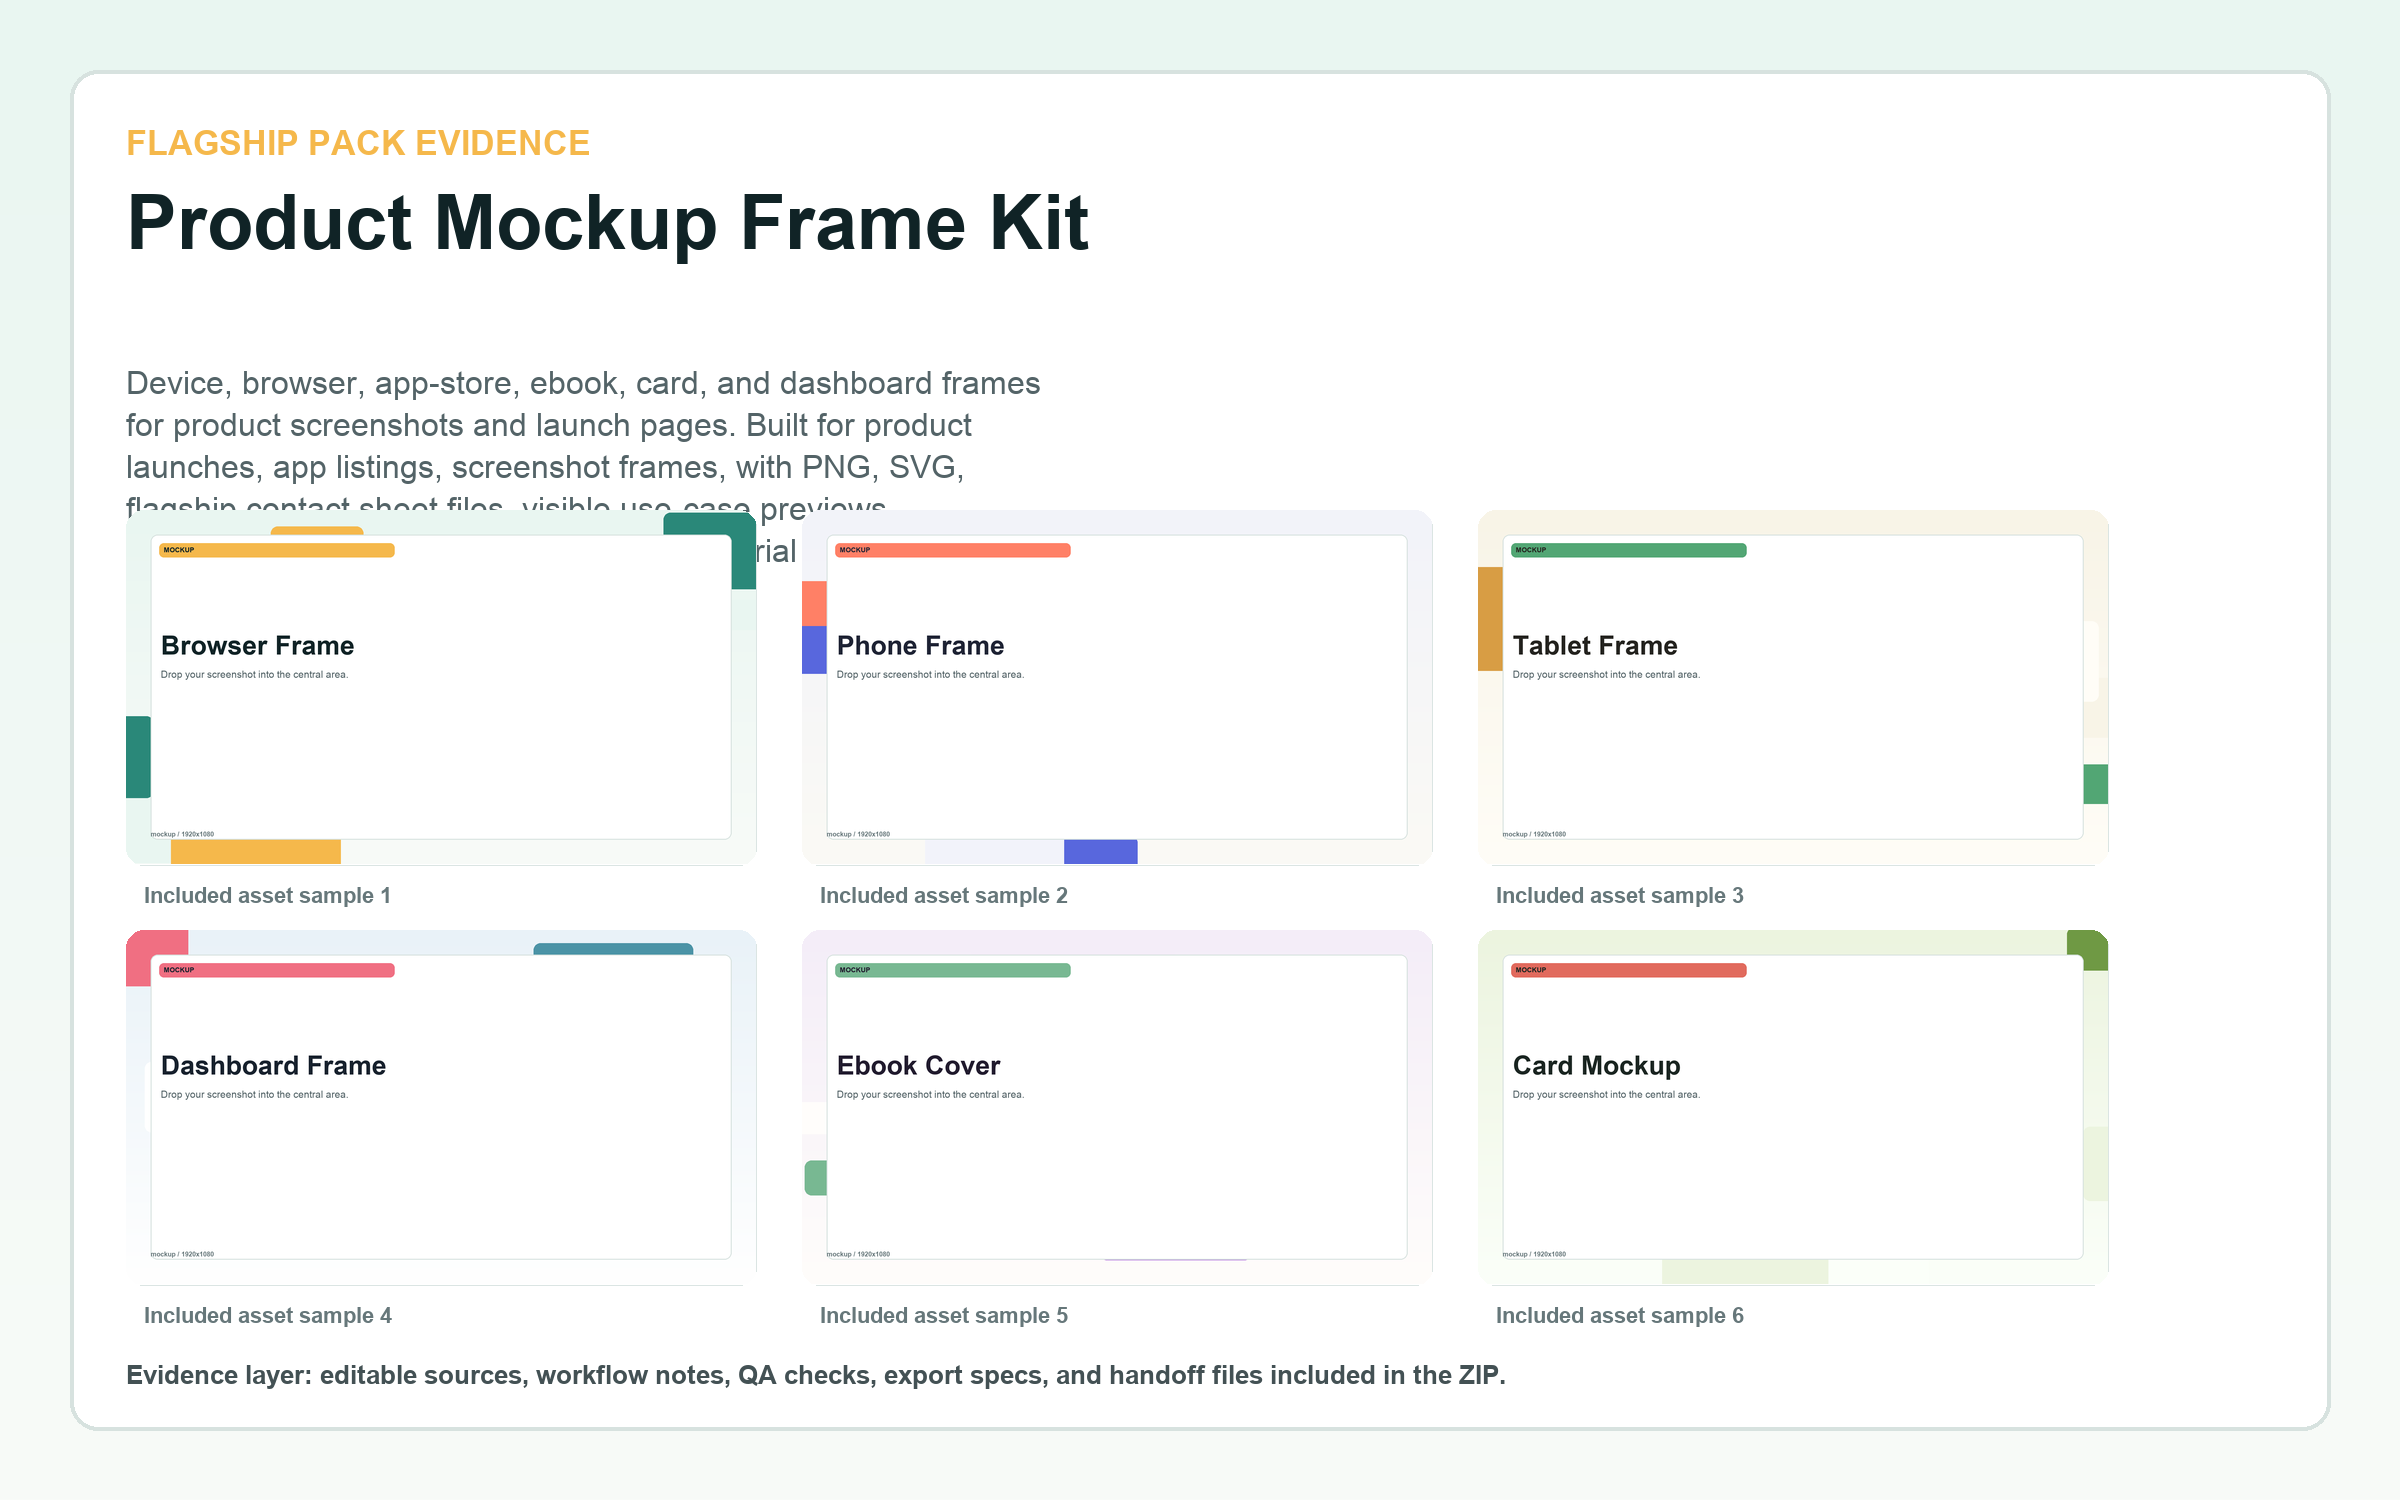Click 'mockup / 1920x1080' in the Phone Frame card
The image size is (2400, 1500).
[x=858, y=834]
